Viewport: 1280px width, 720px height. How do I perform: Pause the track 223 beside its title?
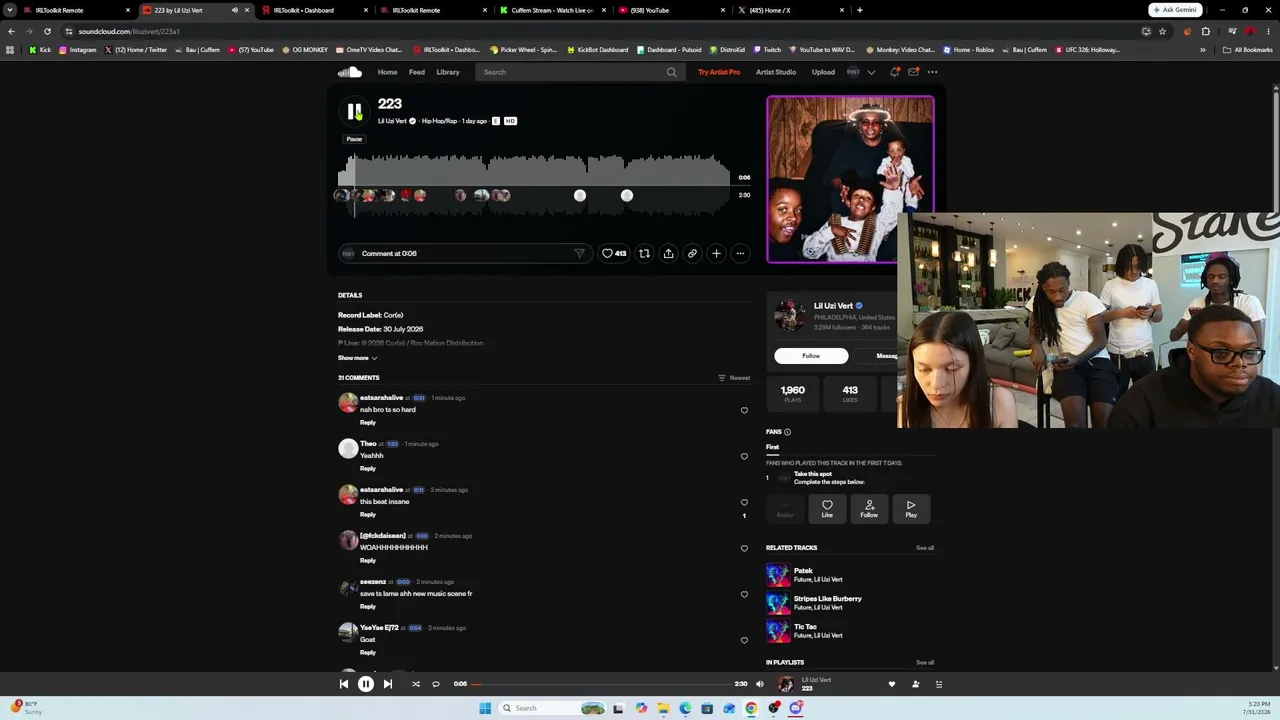(x=354, y=112)
